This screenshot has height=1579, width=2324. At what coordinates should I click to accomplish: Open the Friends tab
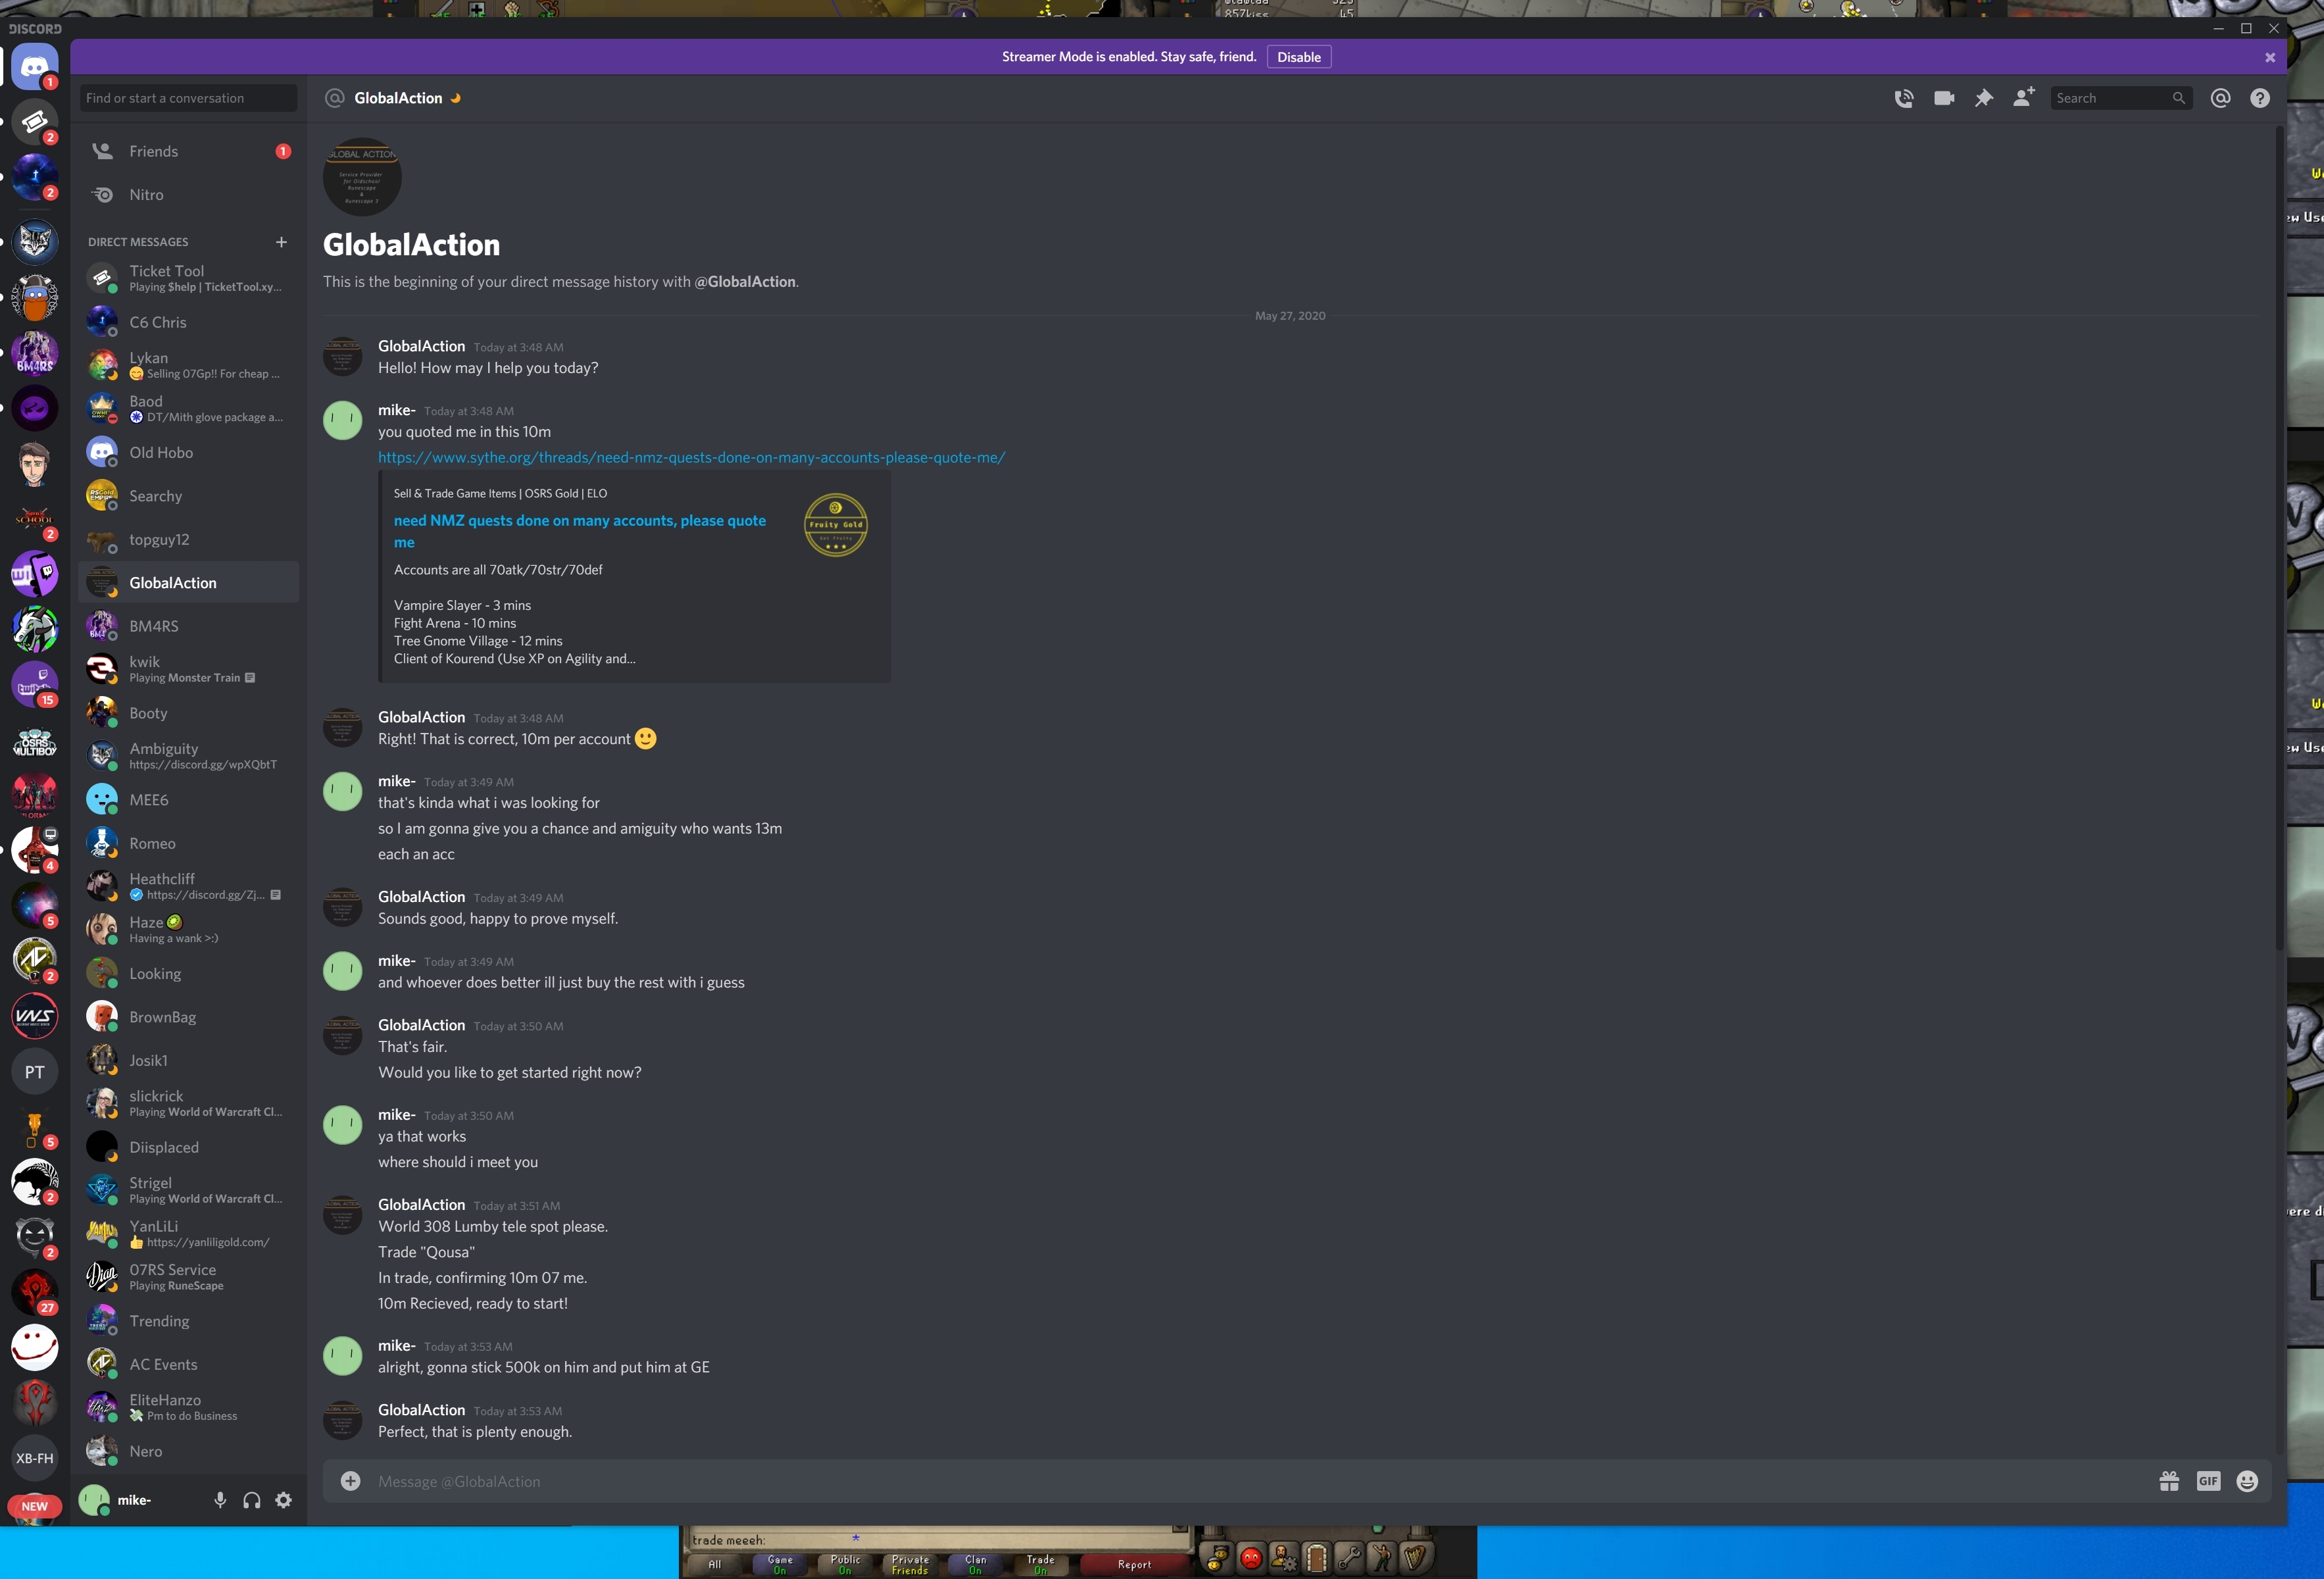153,151
